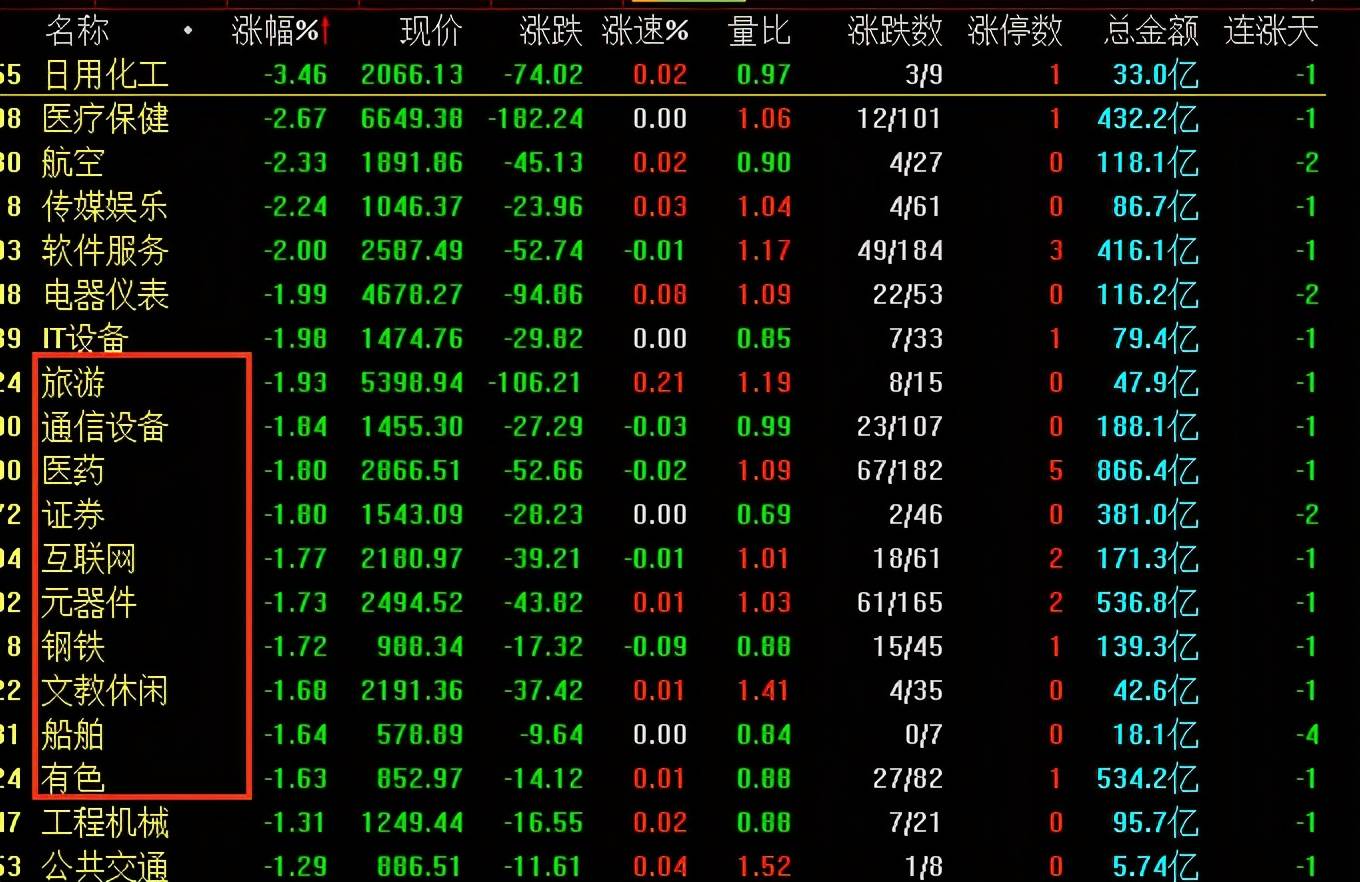Click the 名称 column header
Image resolution: width=1360 pixels, height=882 pixels.
tap(76, 31)
